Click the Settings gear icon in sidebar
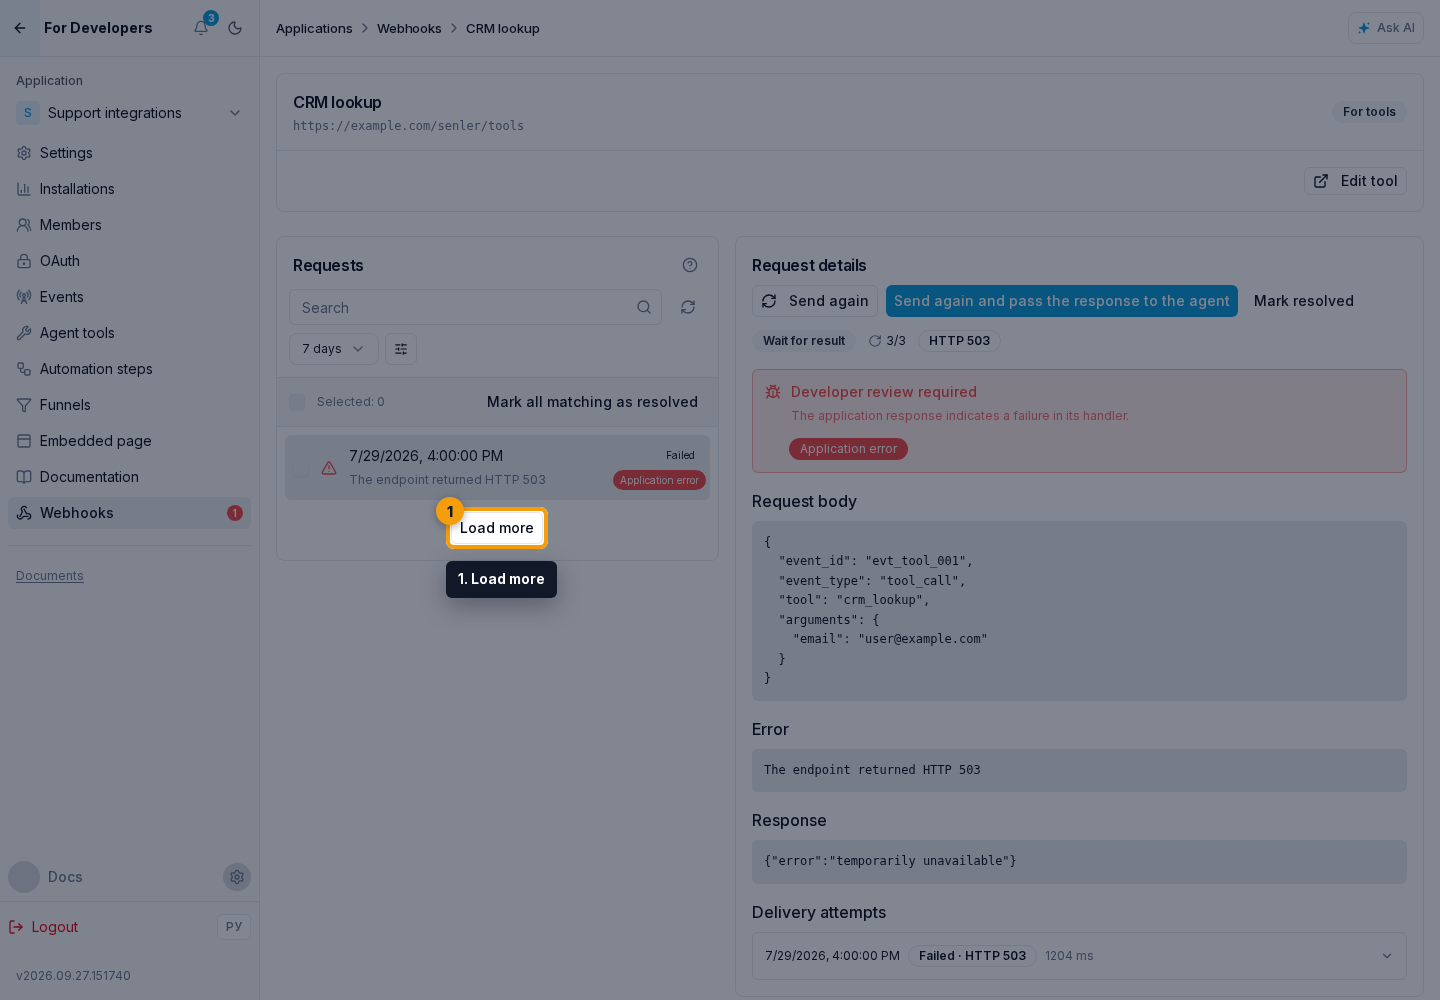The image size is (1440, 1000). pos(24,153)
